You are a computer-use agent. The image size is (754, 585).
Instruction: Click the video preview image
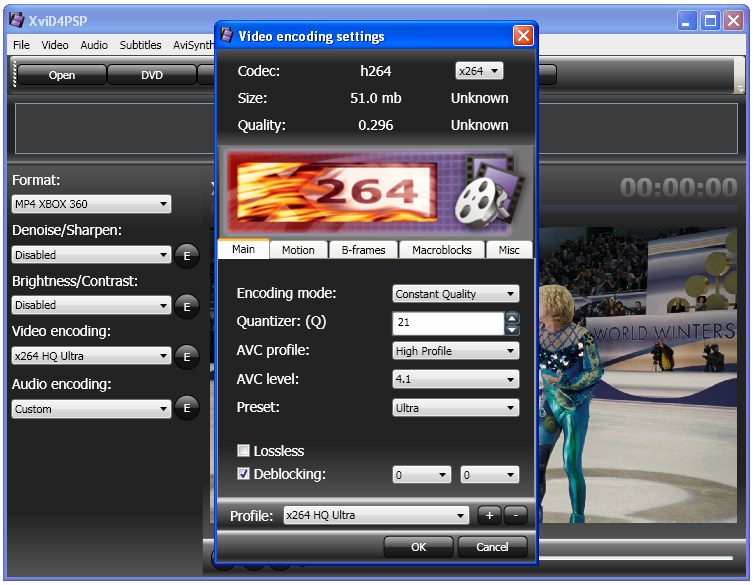click(x=637, y=375)
